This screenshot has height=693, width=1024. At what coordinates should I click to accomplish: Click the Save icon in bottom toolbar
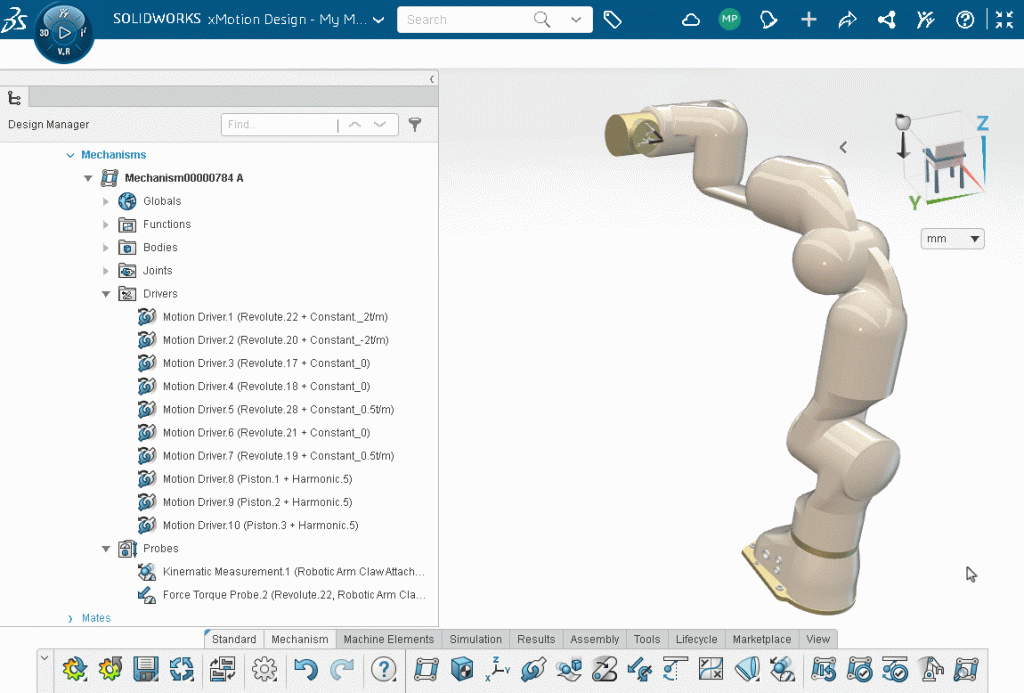pyautogui.click(x=147, y=669)
